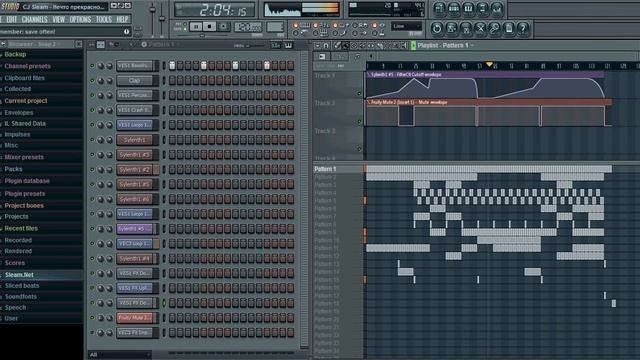Open the piano roll view icon

[x=468, y=8]
